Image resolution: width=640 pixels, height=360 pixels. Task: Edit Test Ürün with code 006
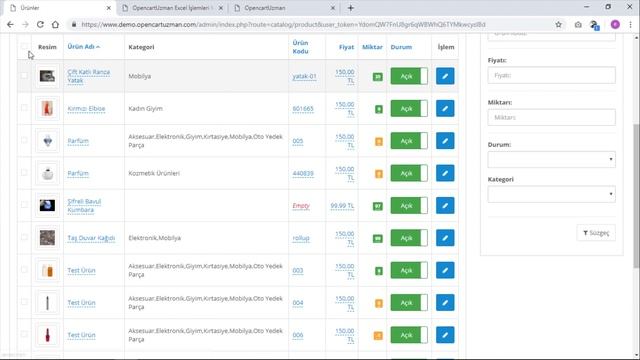(445, 335)
